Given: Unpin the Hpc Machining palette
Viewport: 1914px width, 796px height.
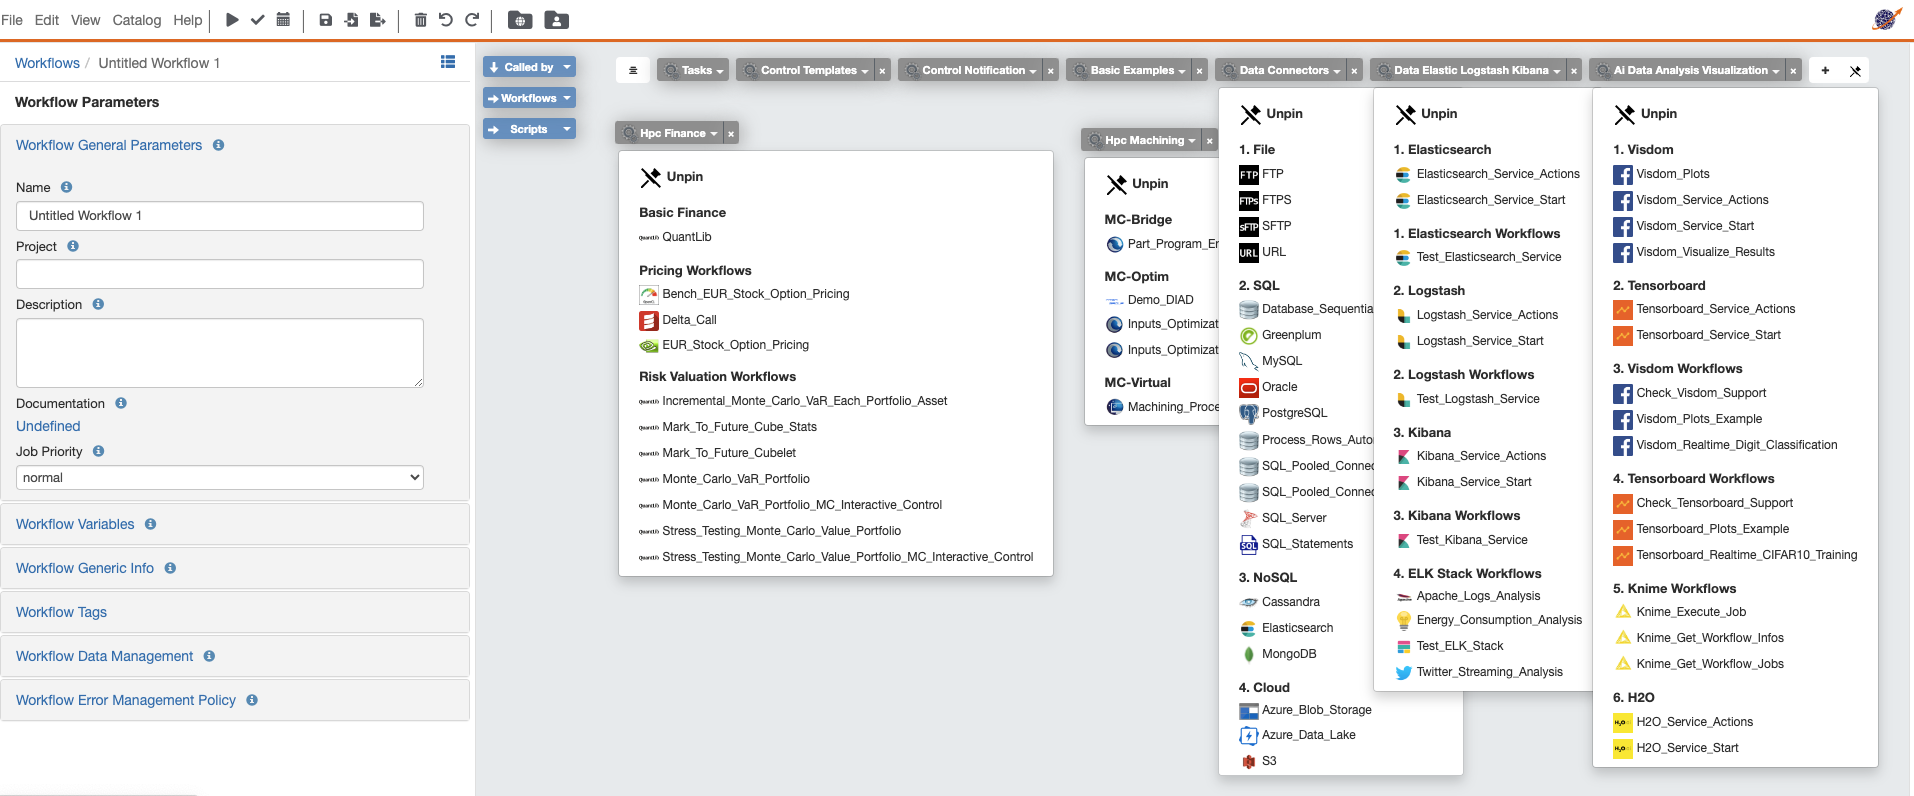Looking at the screenshot, I should (1137, 184).
